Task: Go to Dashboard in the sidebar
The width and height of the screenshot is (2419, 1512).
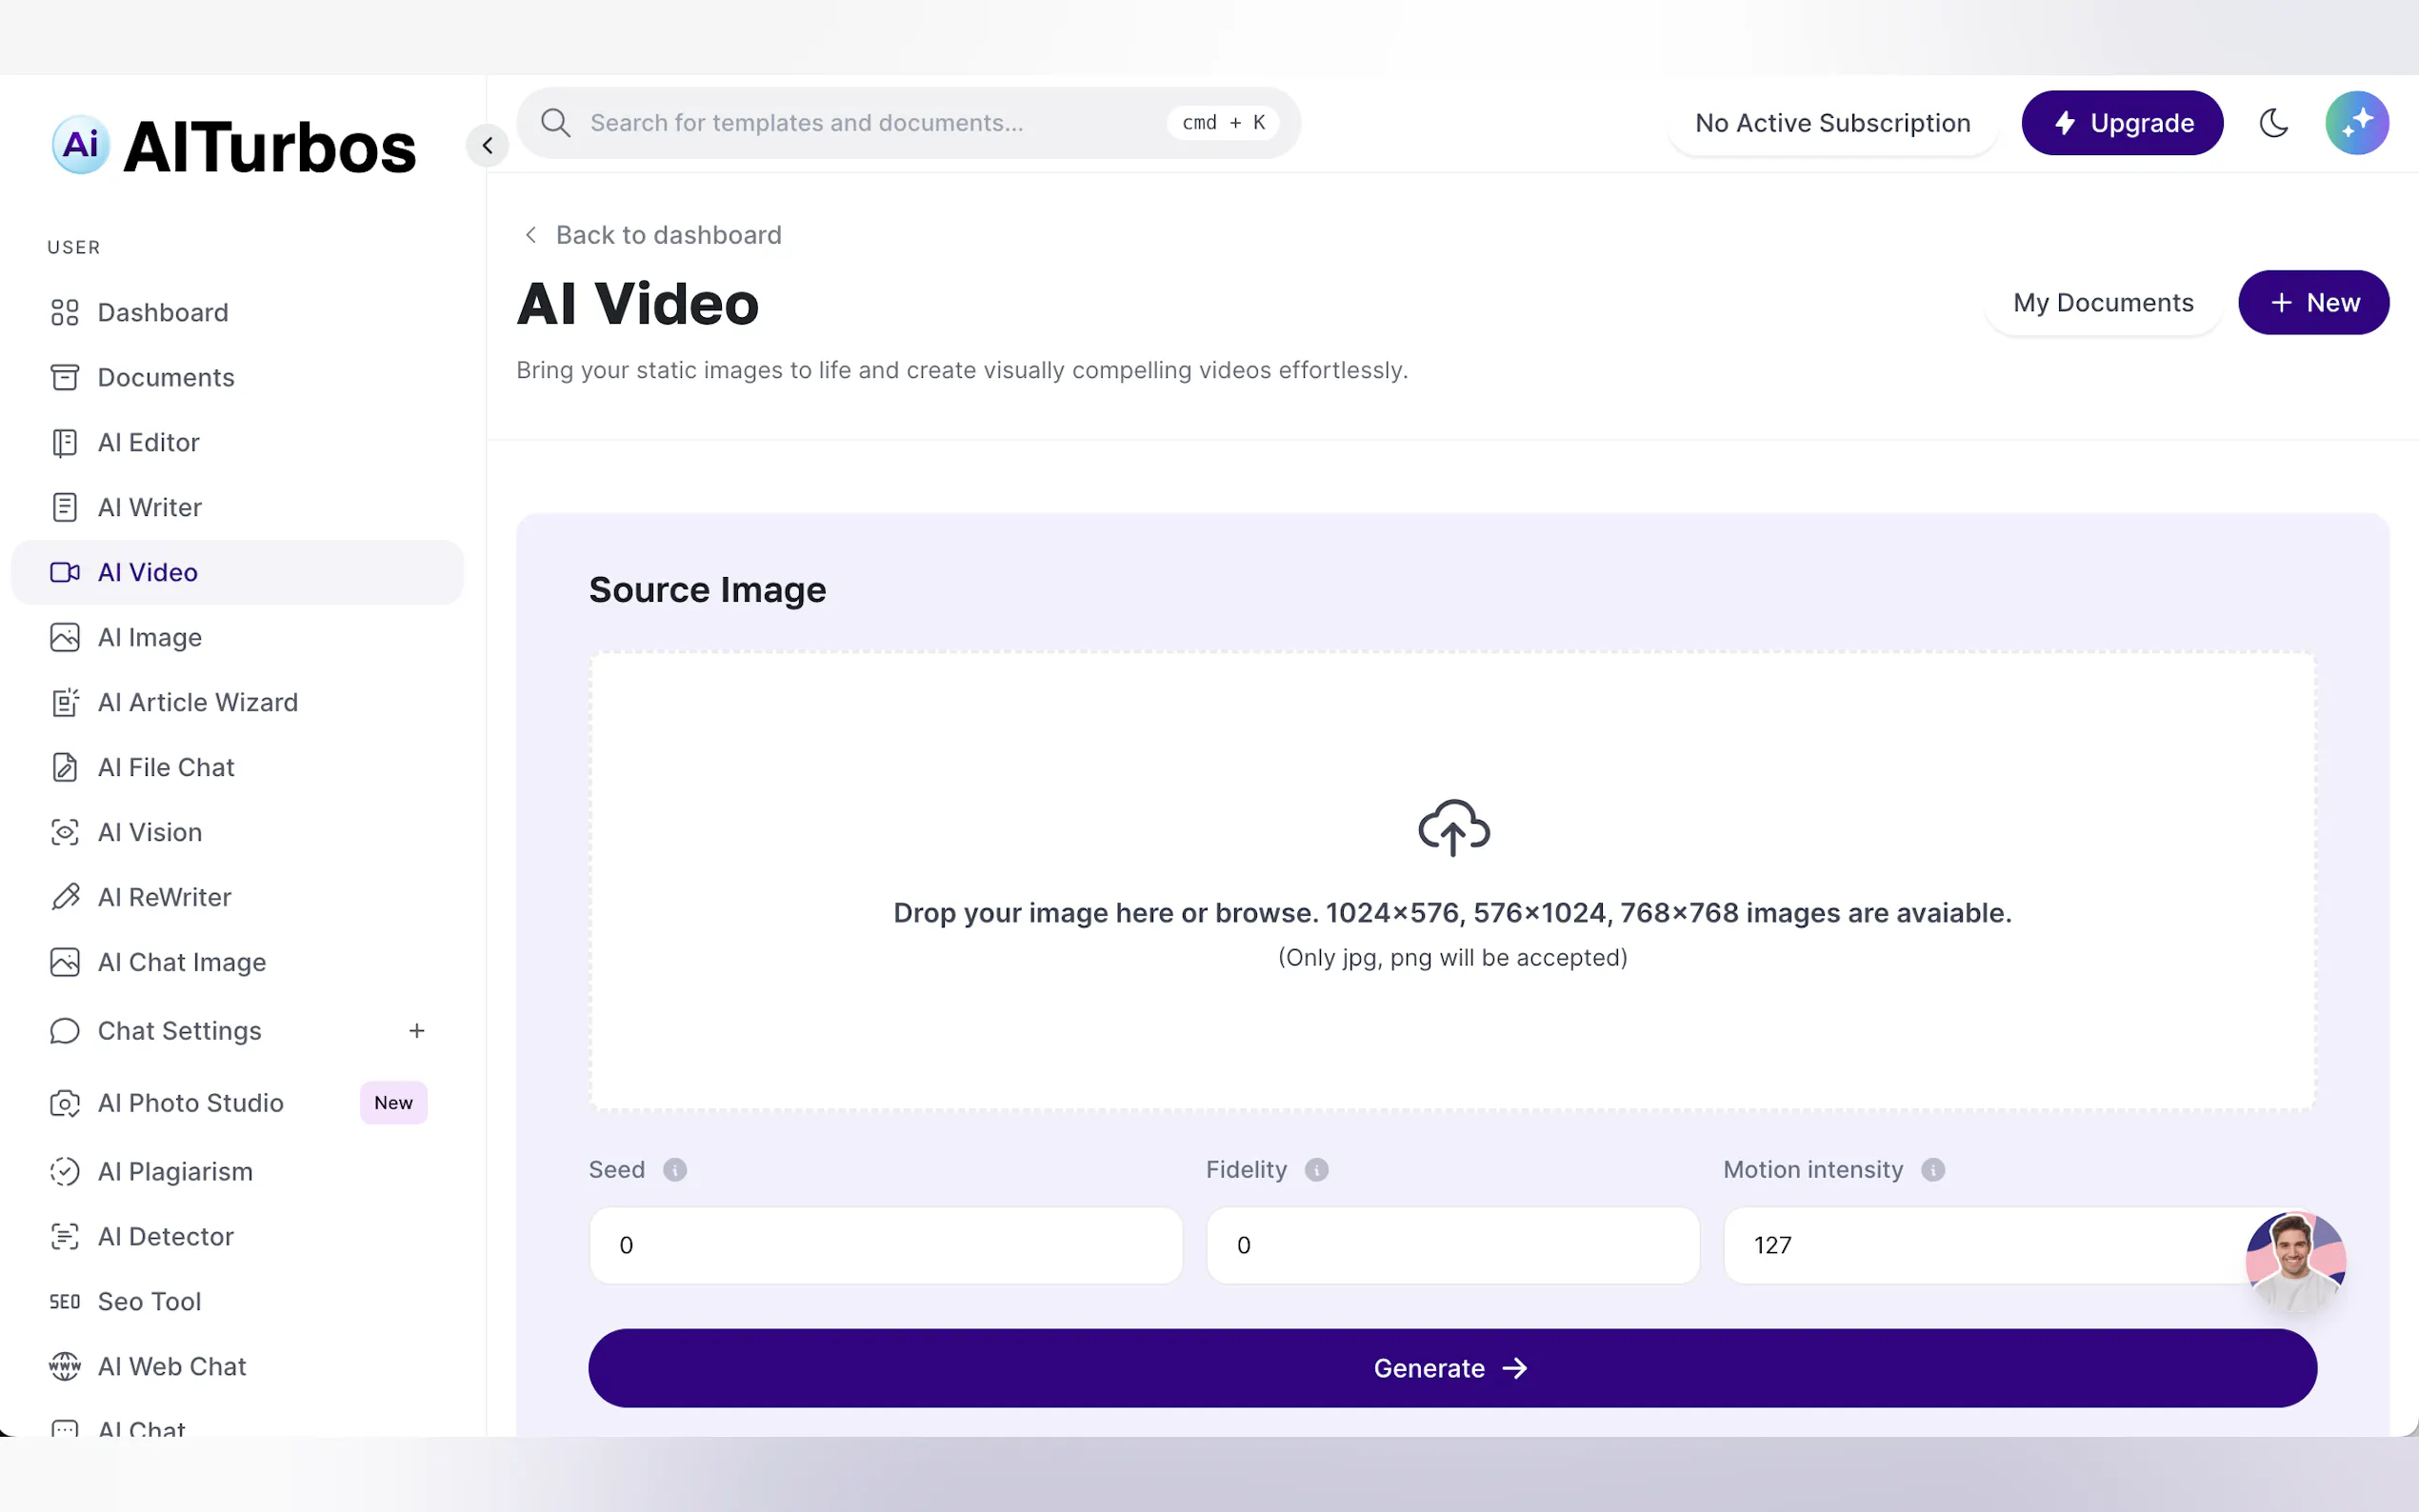Action: (162, 313)
